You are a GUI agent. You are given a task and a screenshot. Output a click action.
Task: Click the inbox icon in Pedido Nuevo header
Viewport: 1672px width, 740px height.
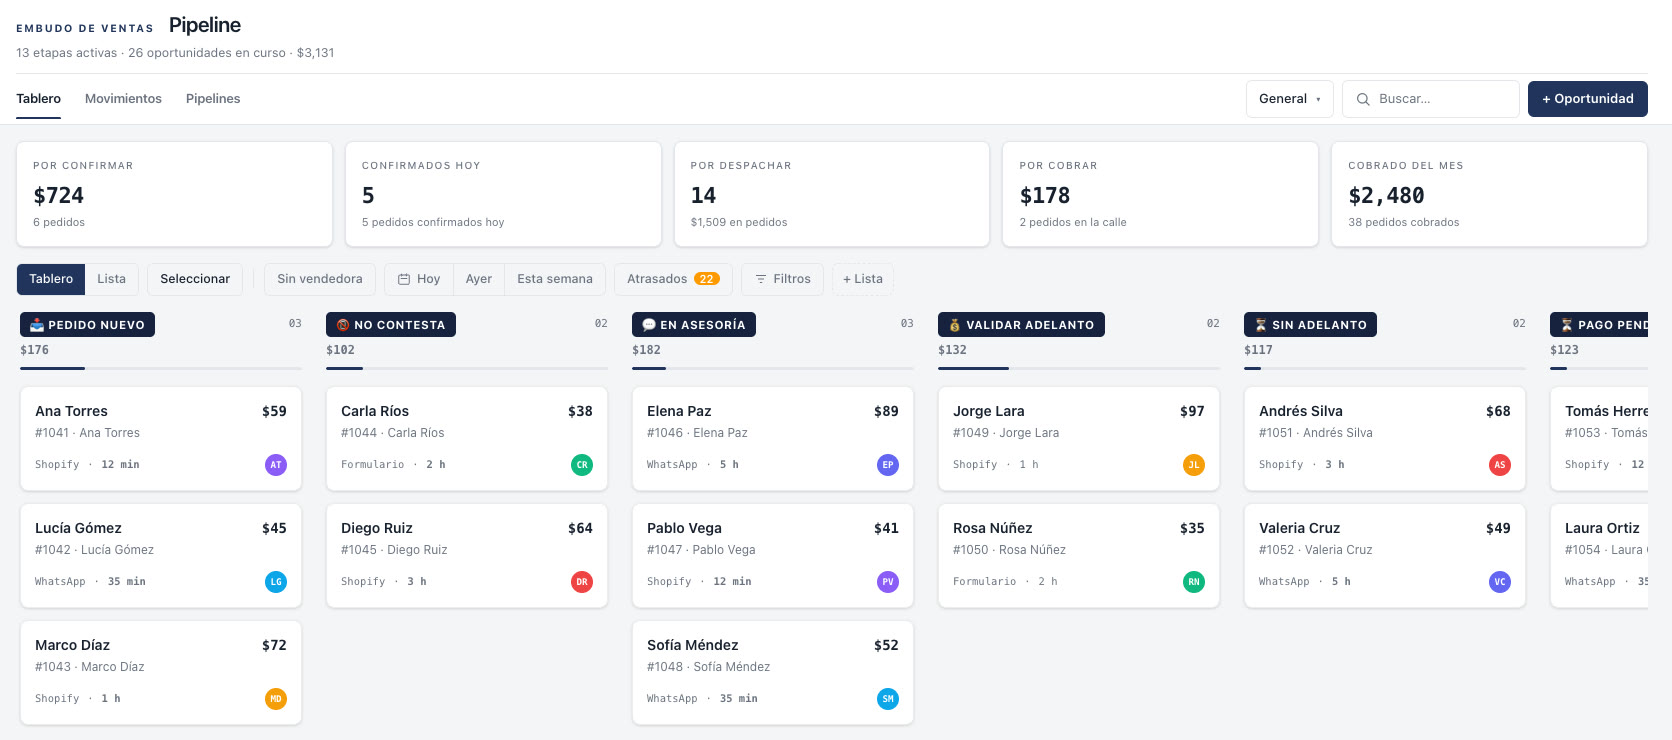pos(37,325)
